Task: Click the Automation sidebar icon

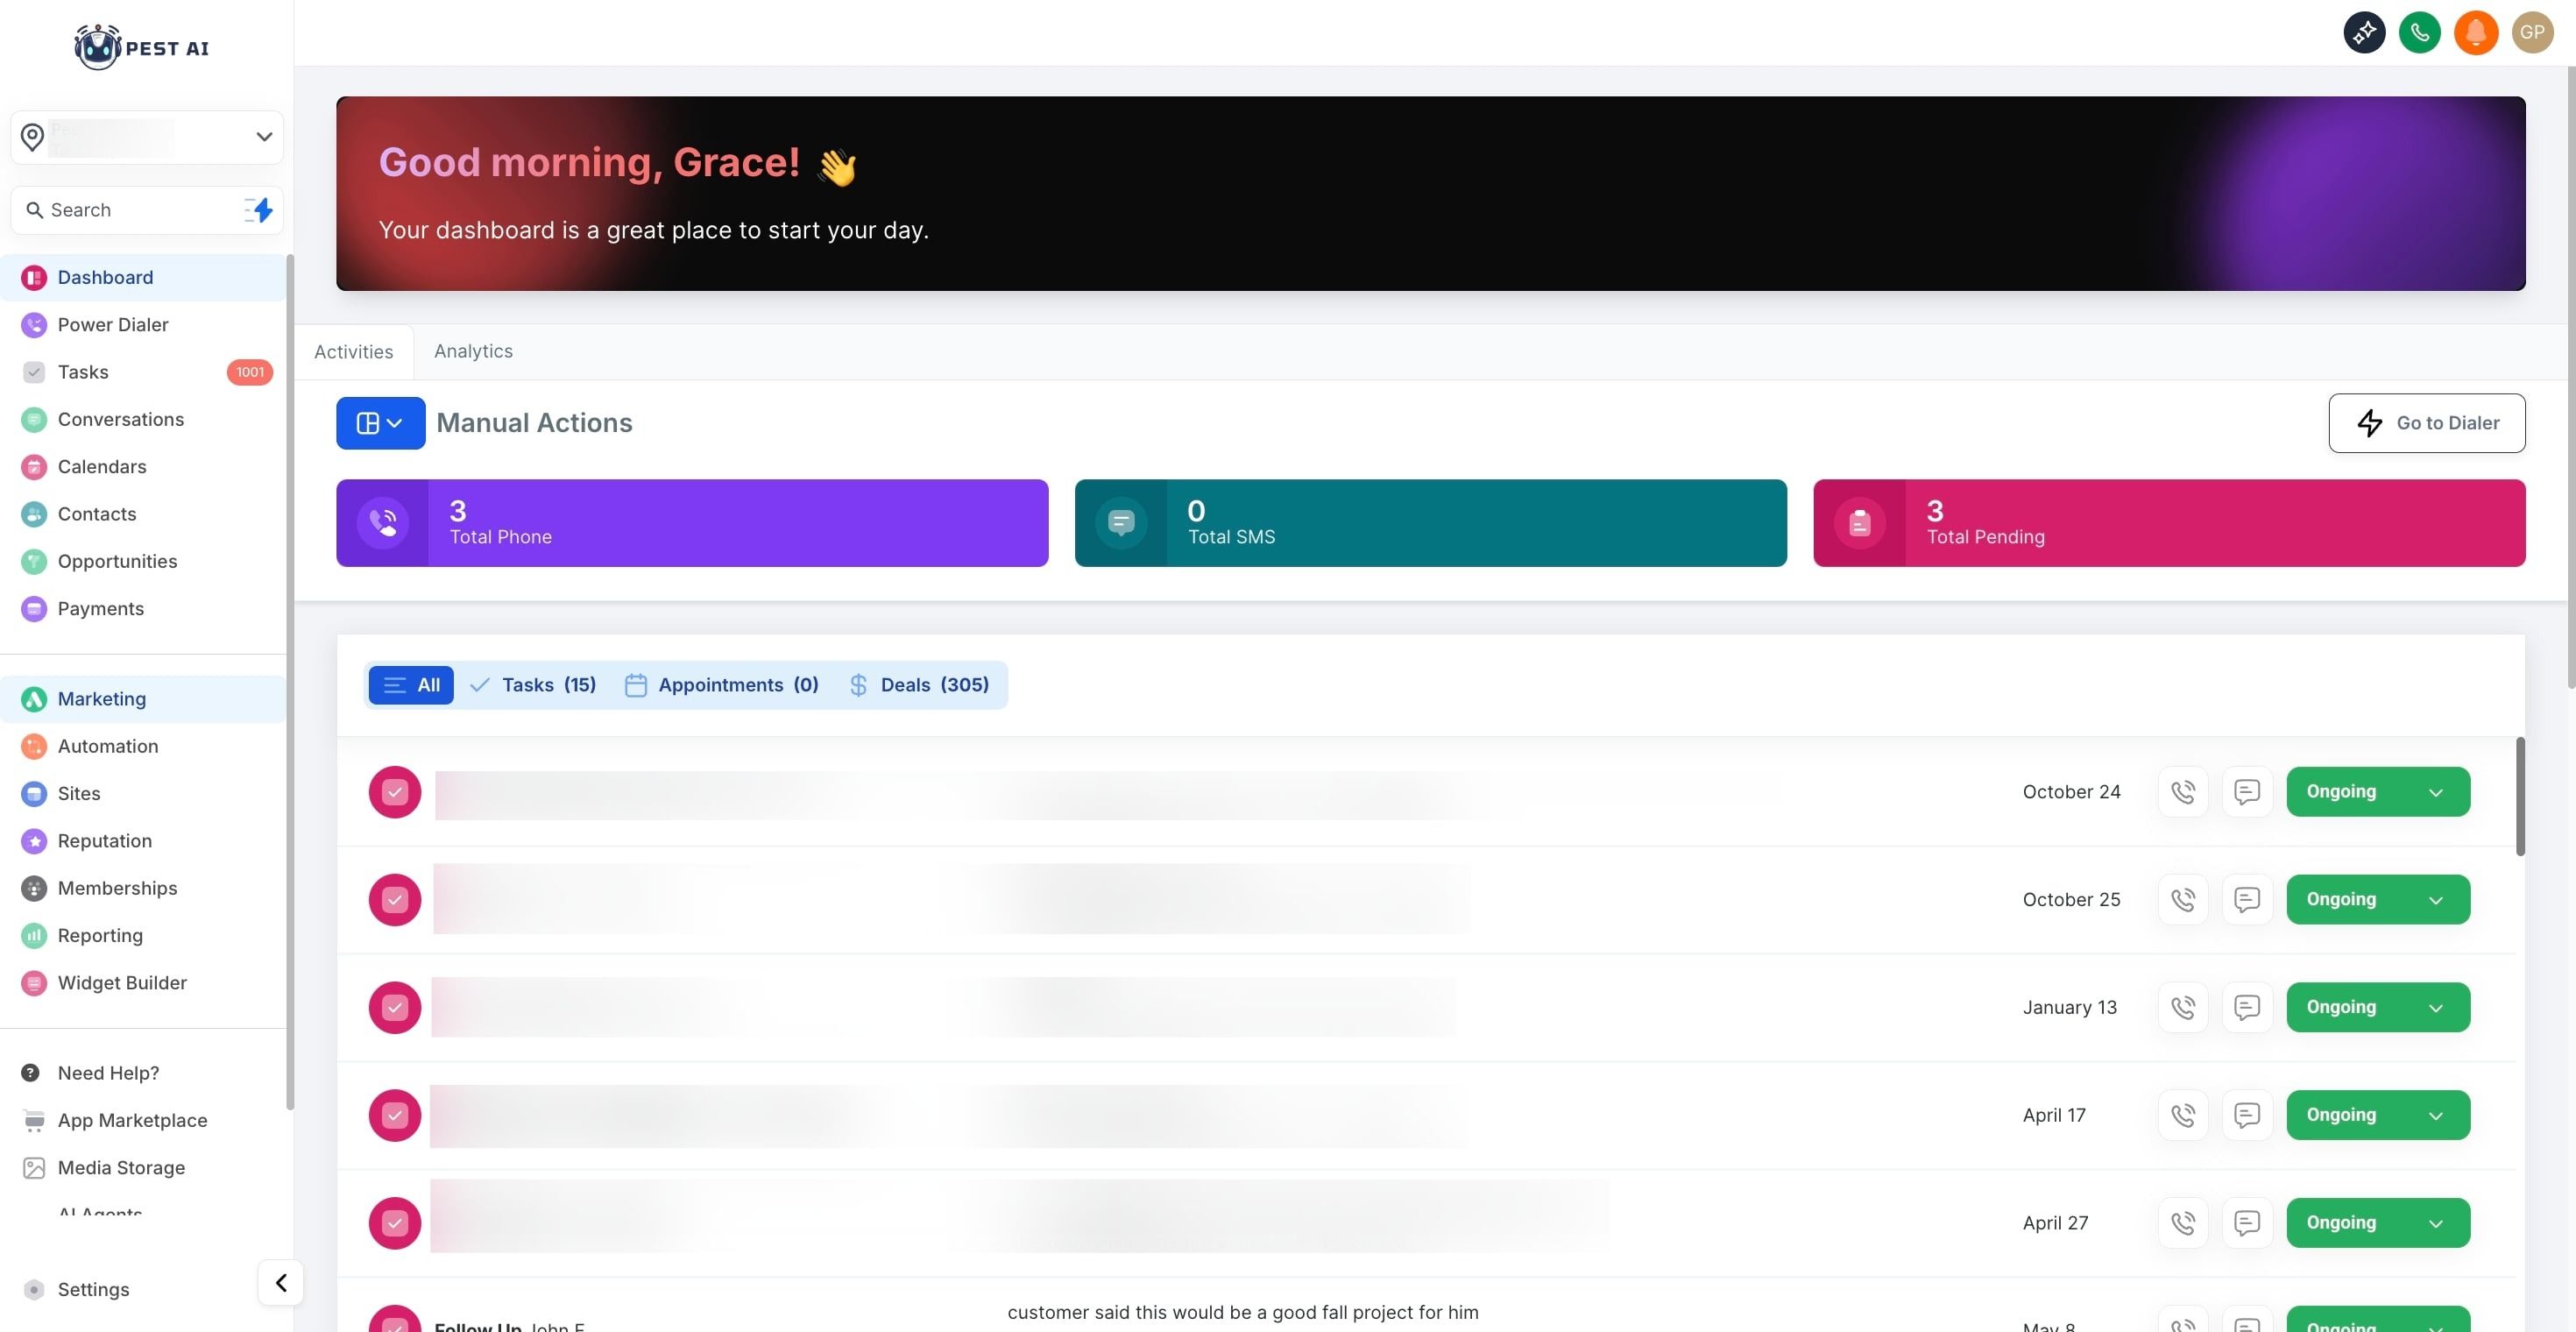Action: point(34,746)
